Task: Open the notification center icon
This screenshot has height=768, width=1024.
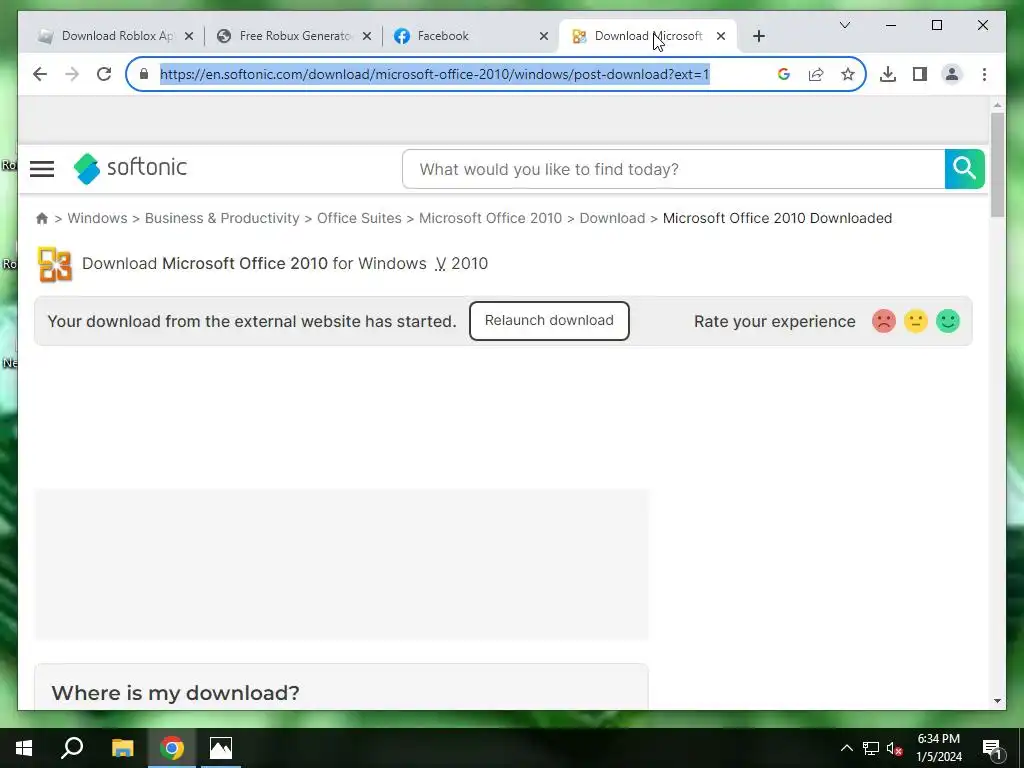Action: point(992,749)
